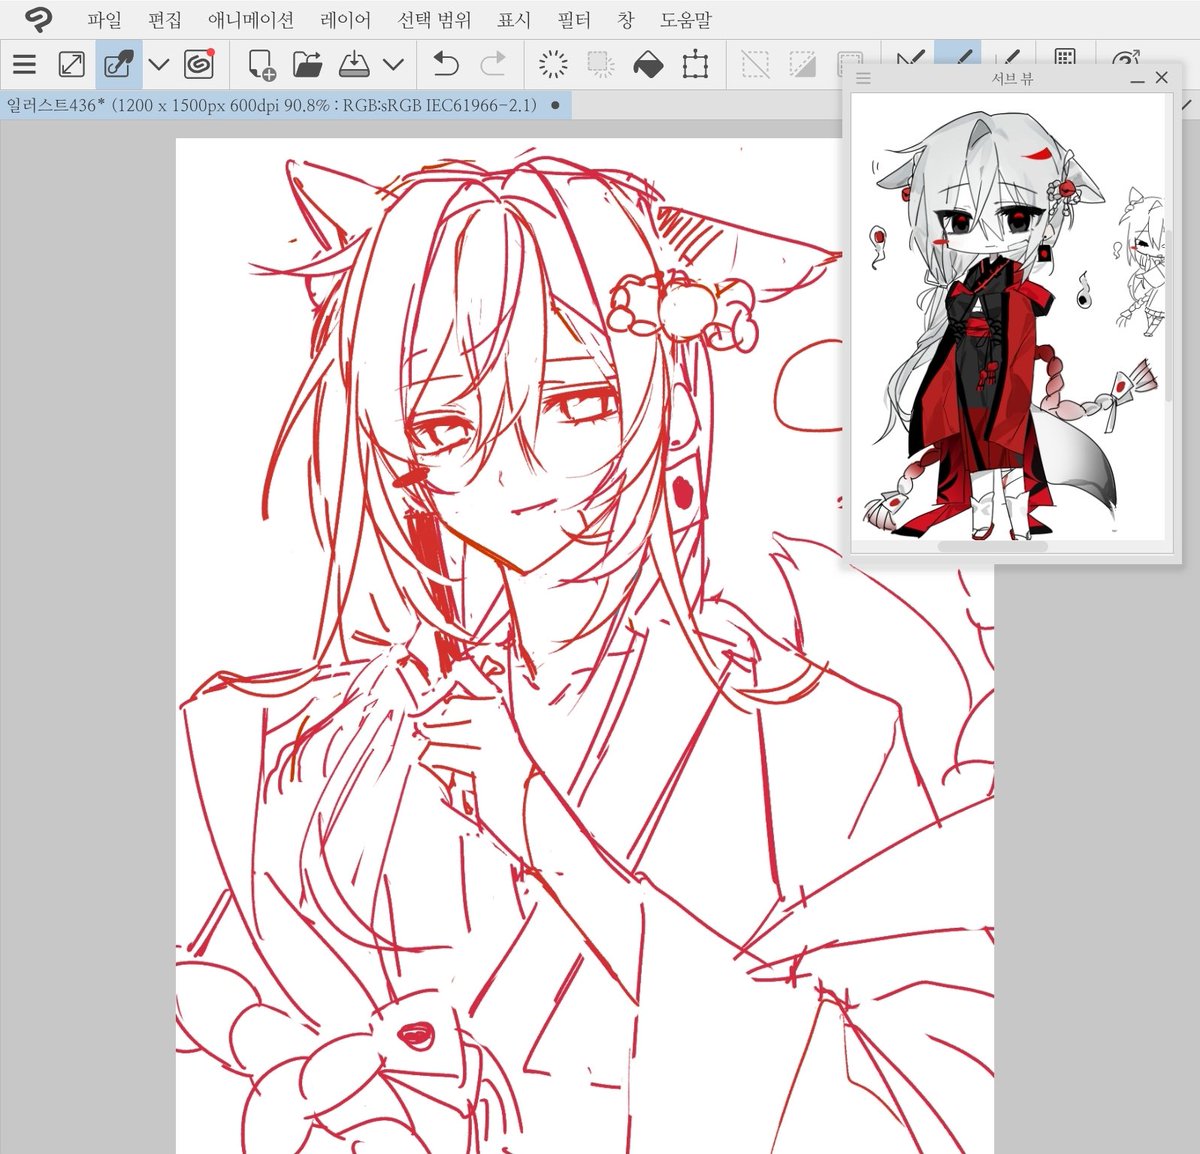Save the illustration with the save icon

point(354,65)
